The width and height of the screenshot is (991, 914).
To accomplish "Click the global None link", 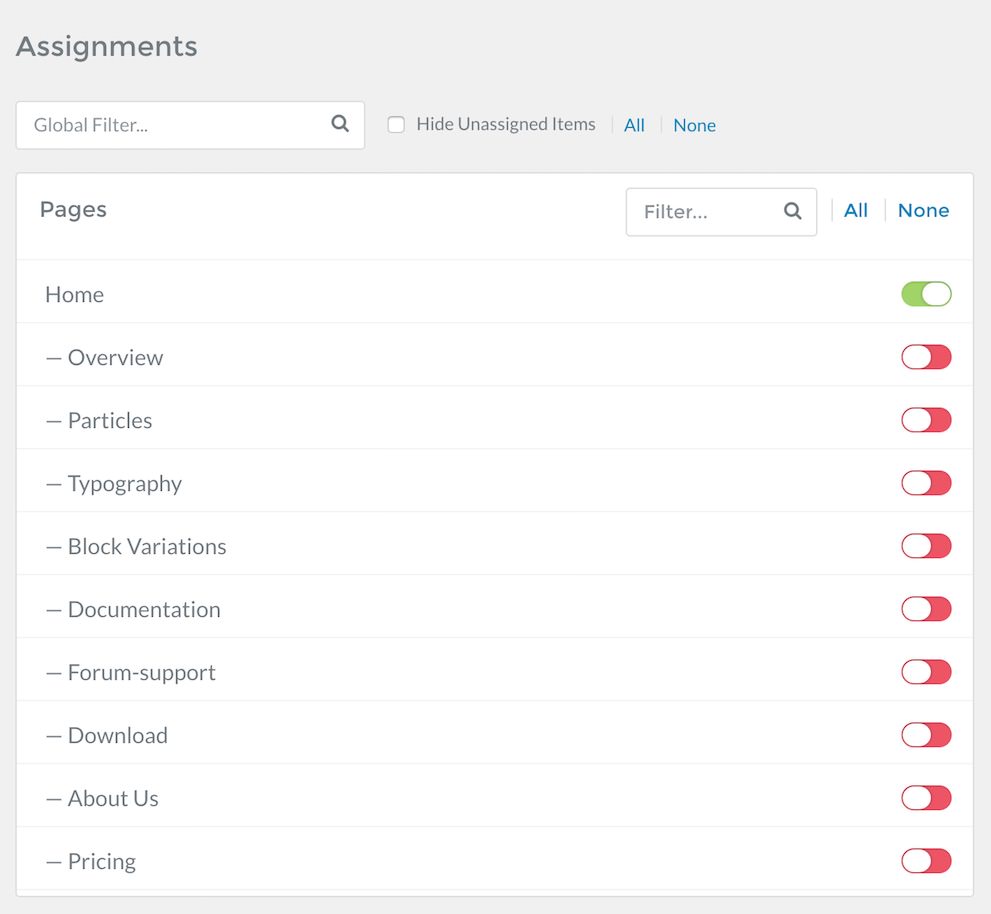I will pos(694,125).
